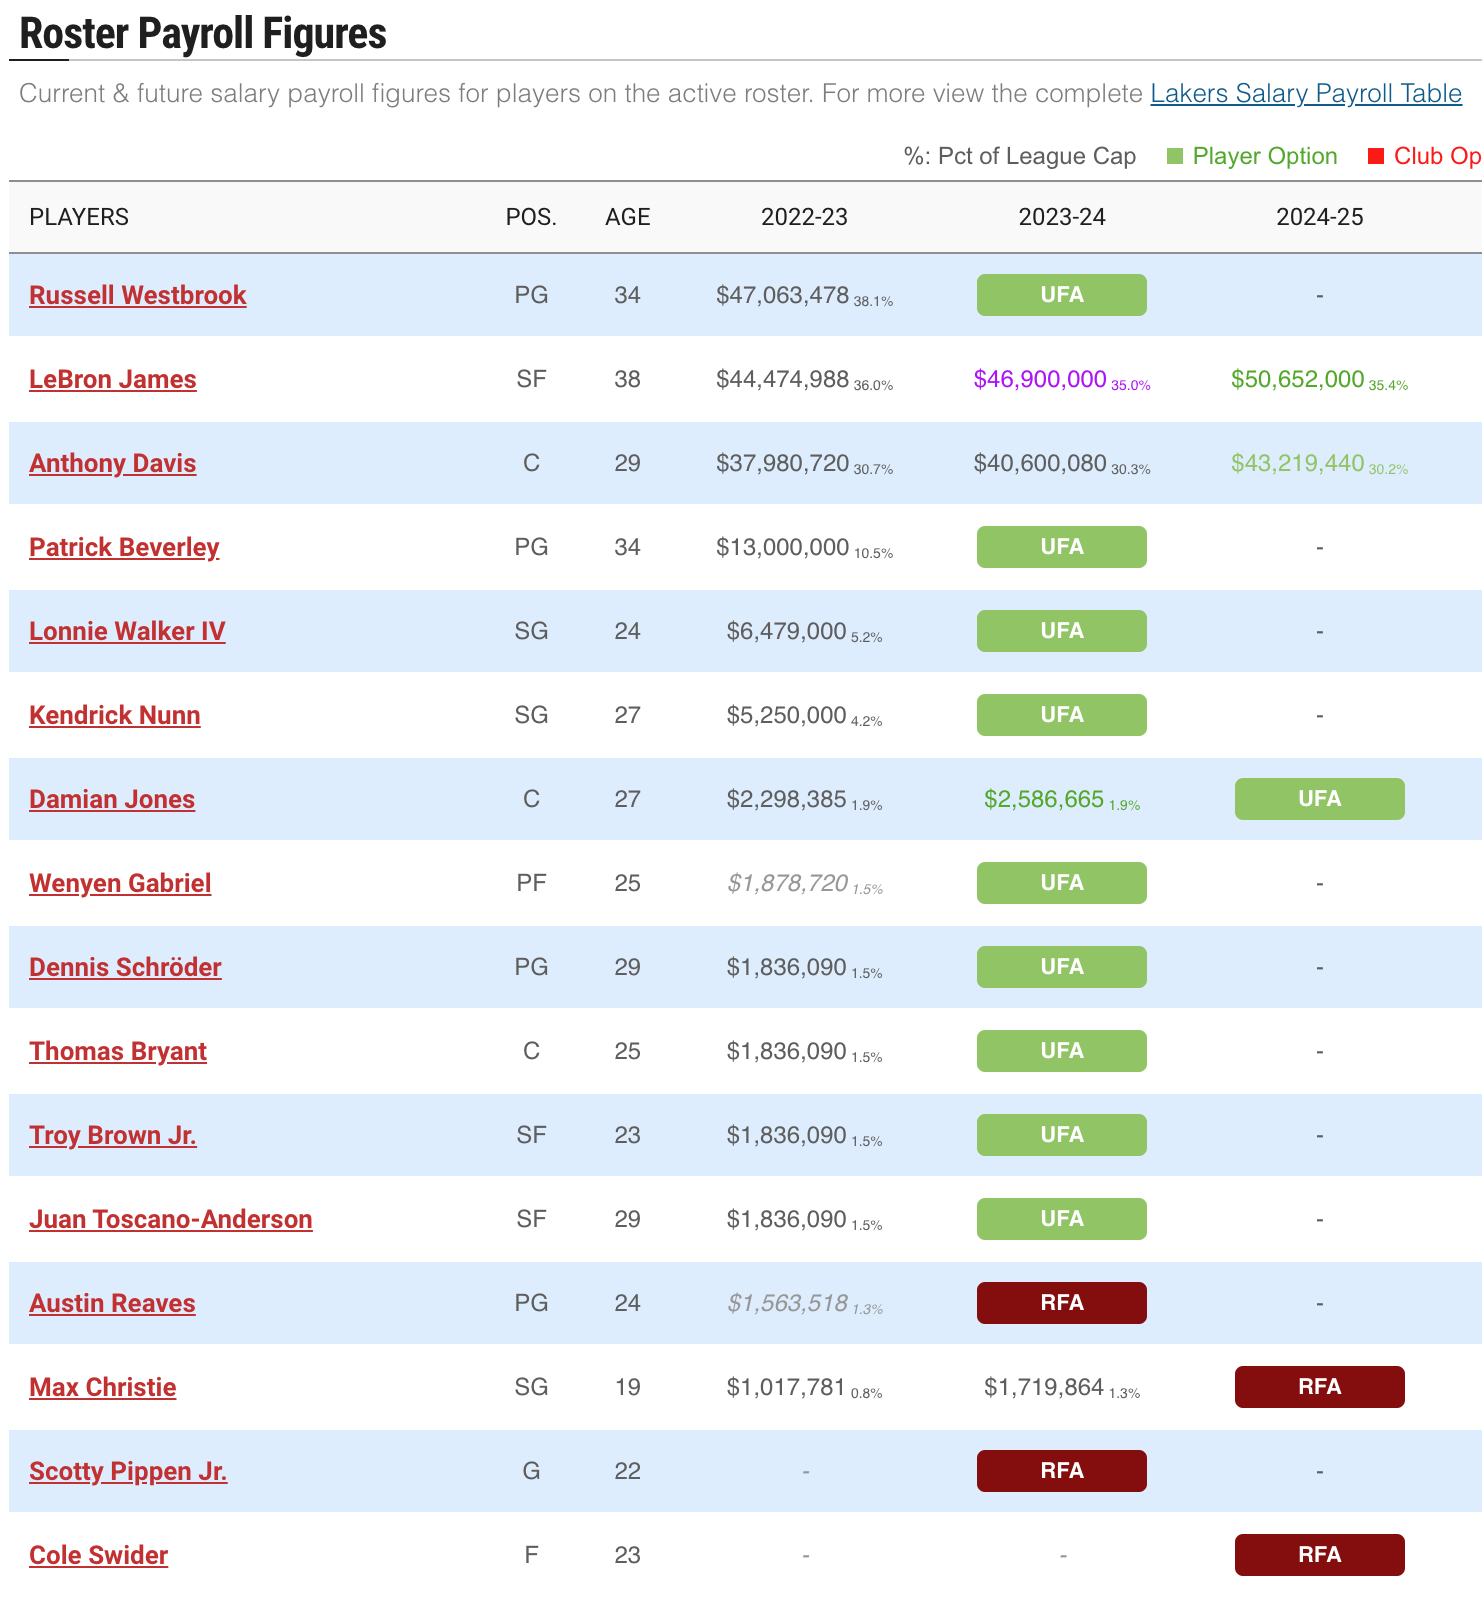Click the AGE column header
The width and height of the screenshot is (1482, 1606).
pos(628,217)
